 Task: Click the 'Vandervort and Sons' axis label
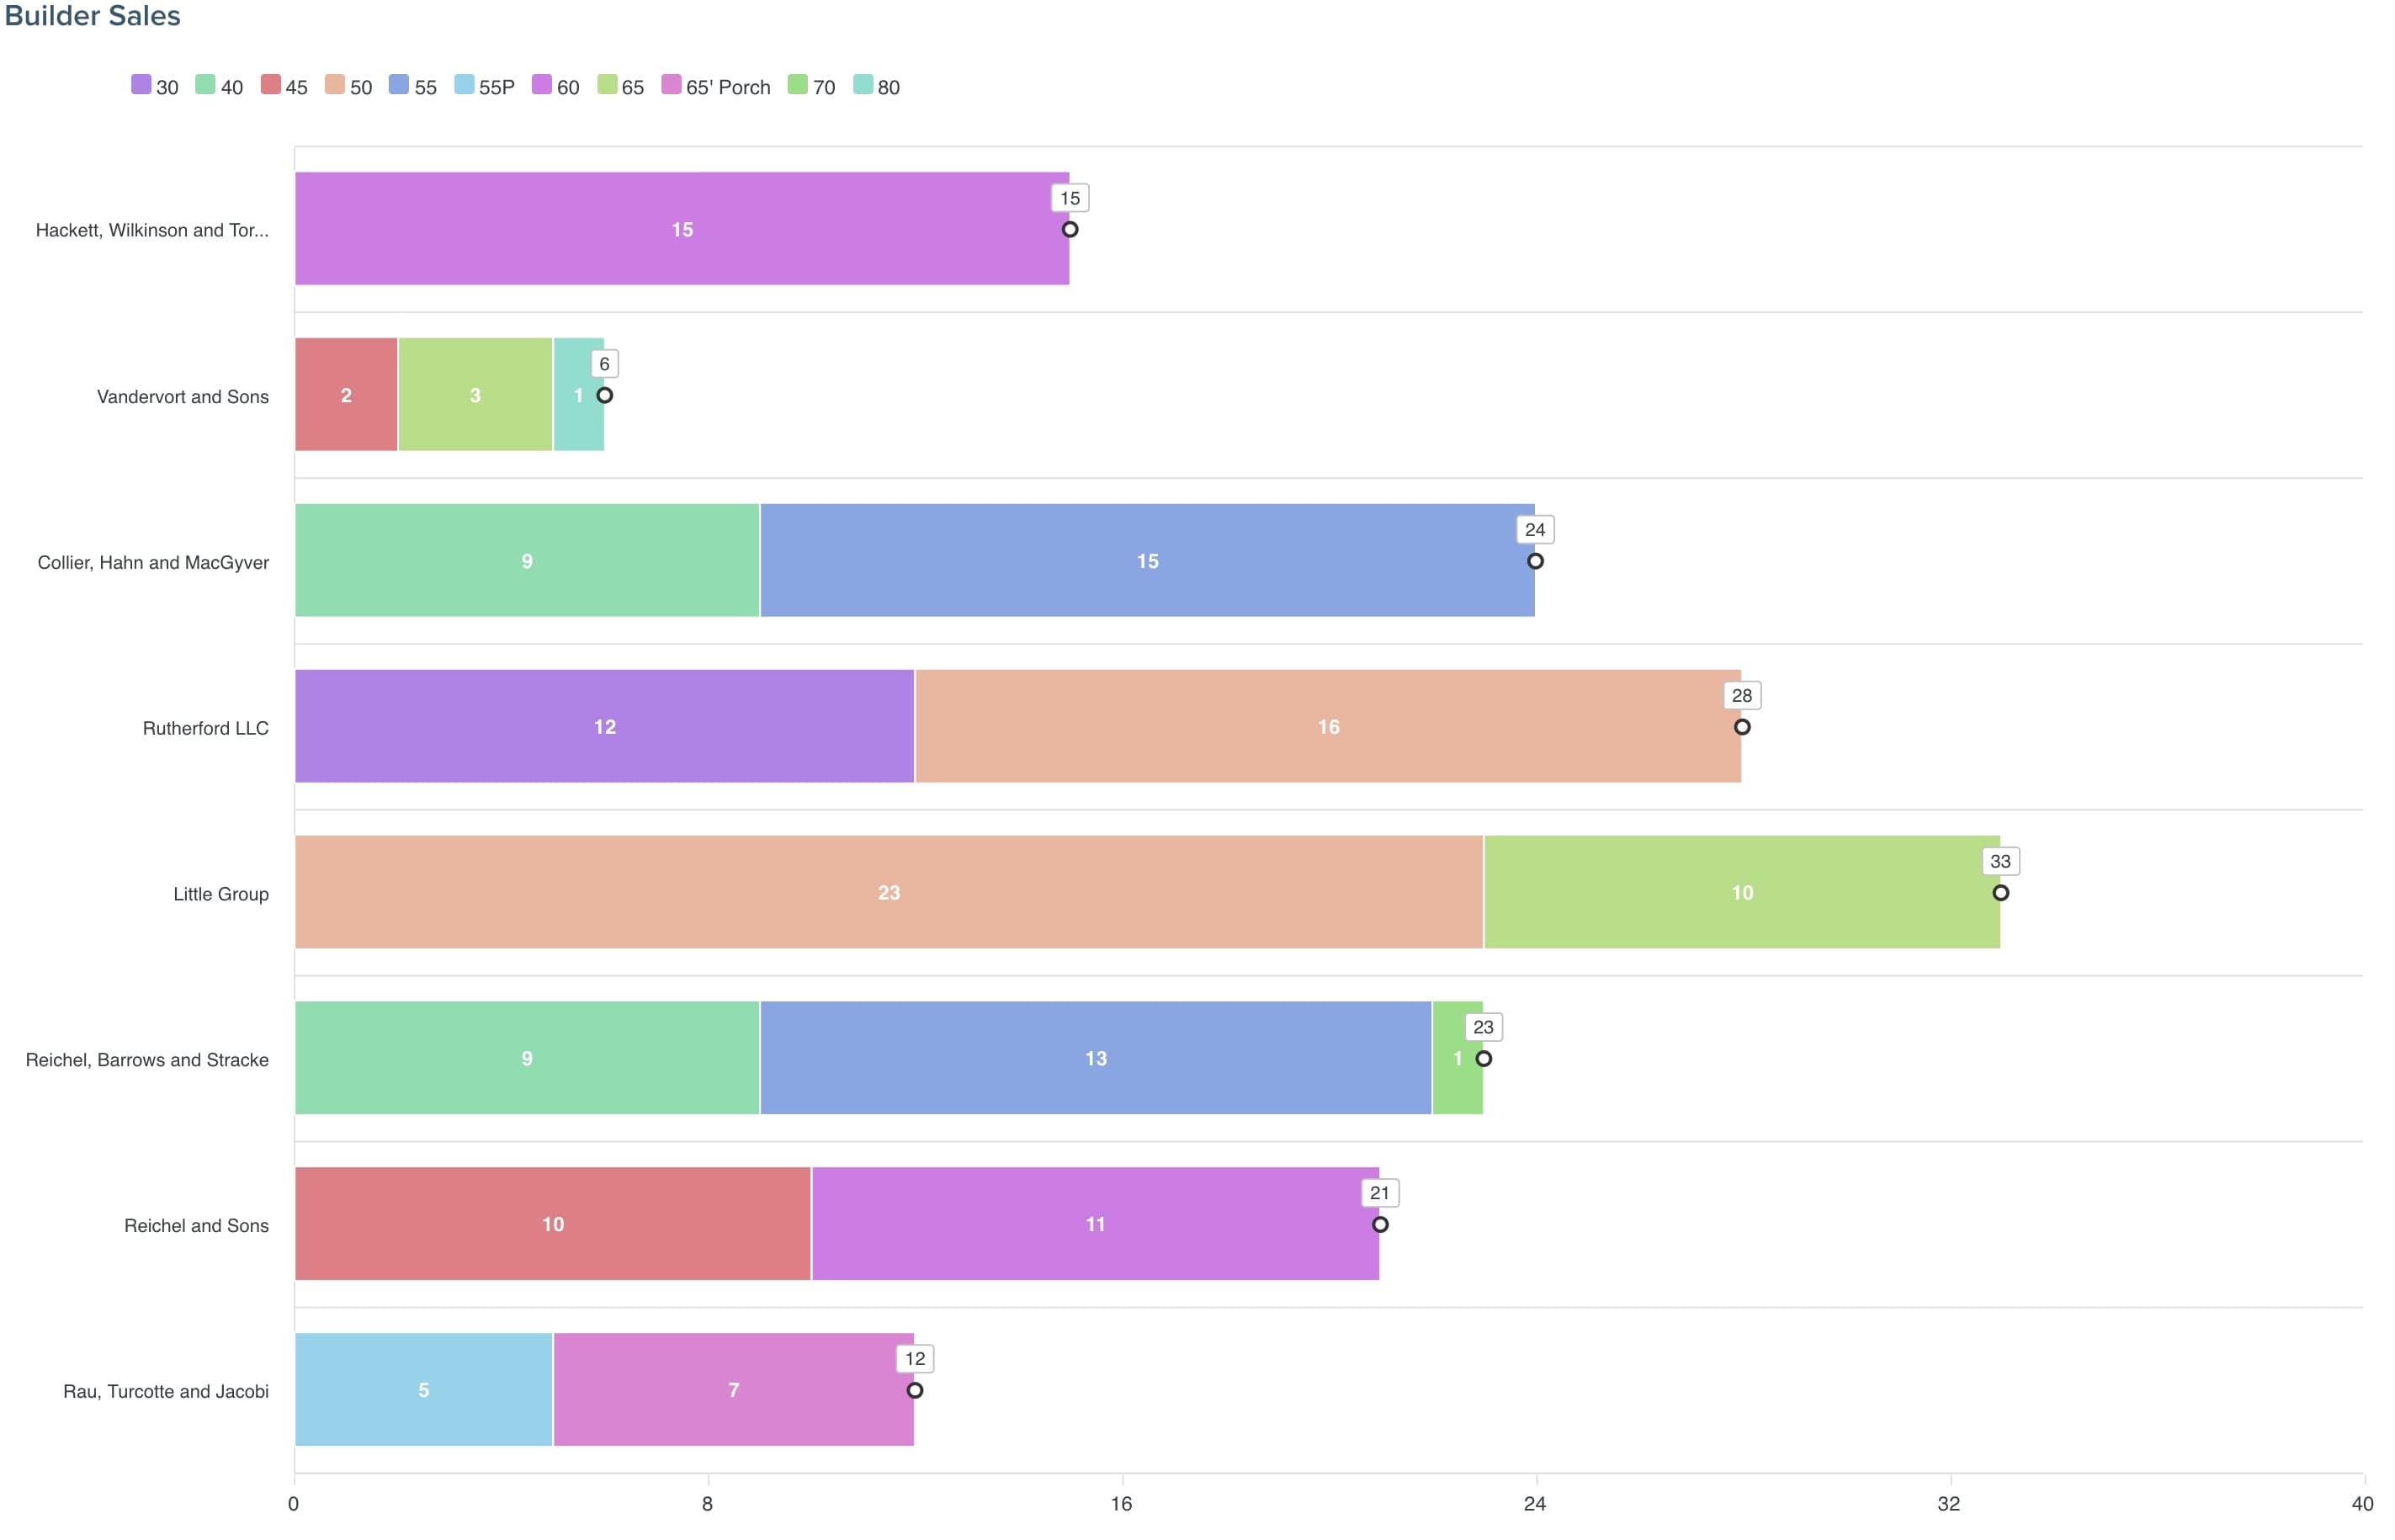click(183, 397)
